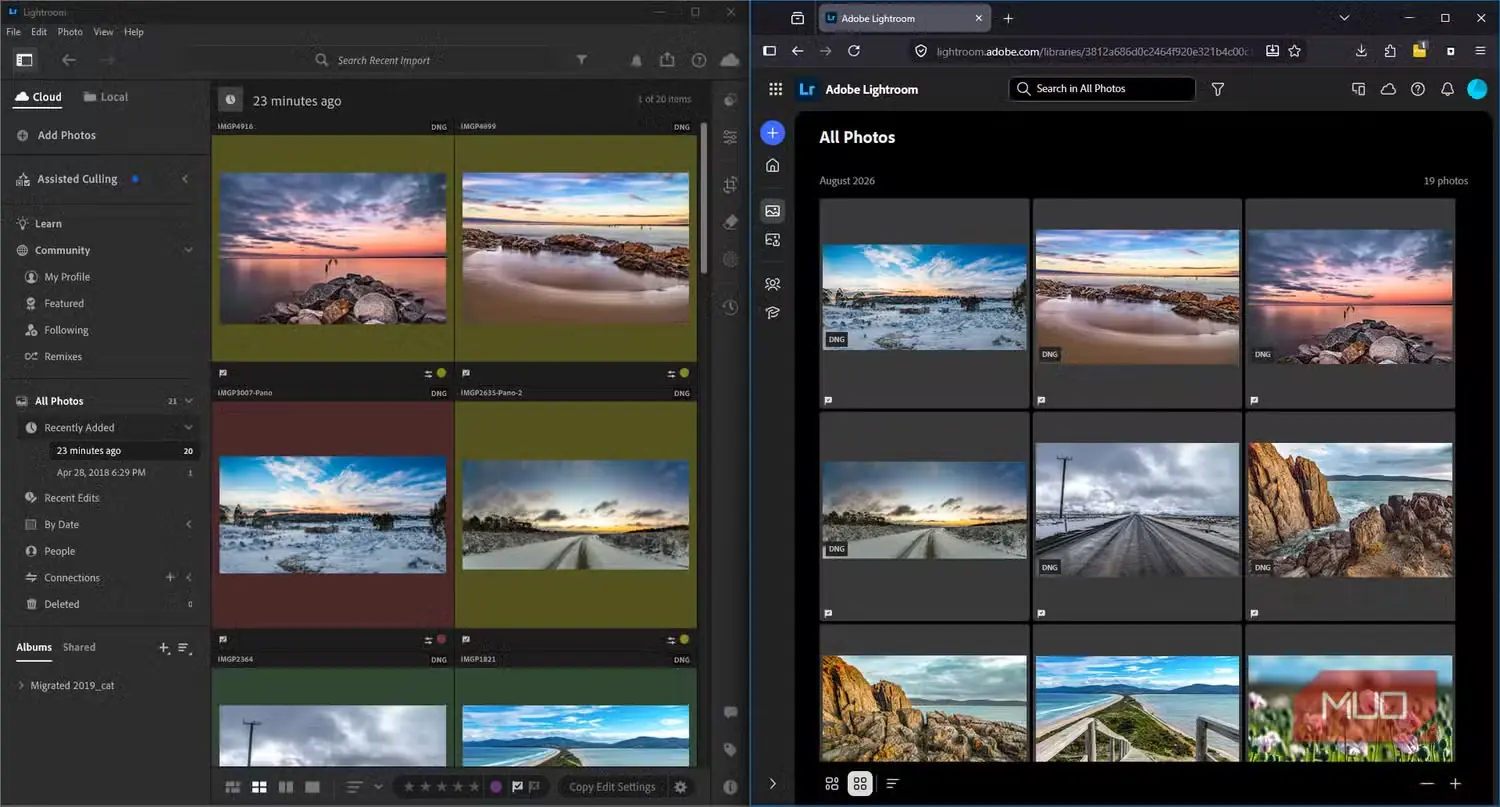Open the File menu

point(14,32)
